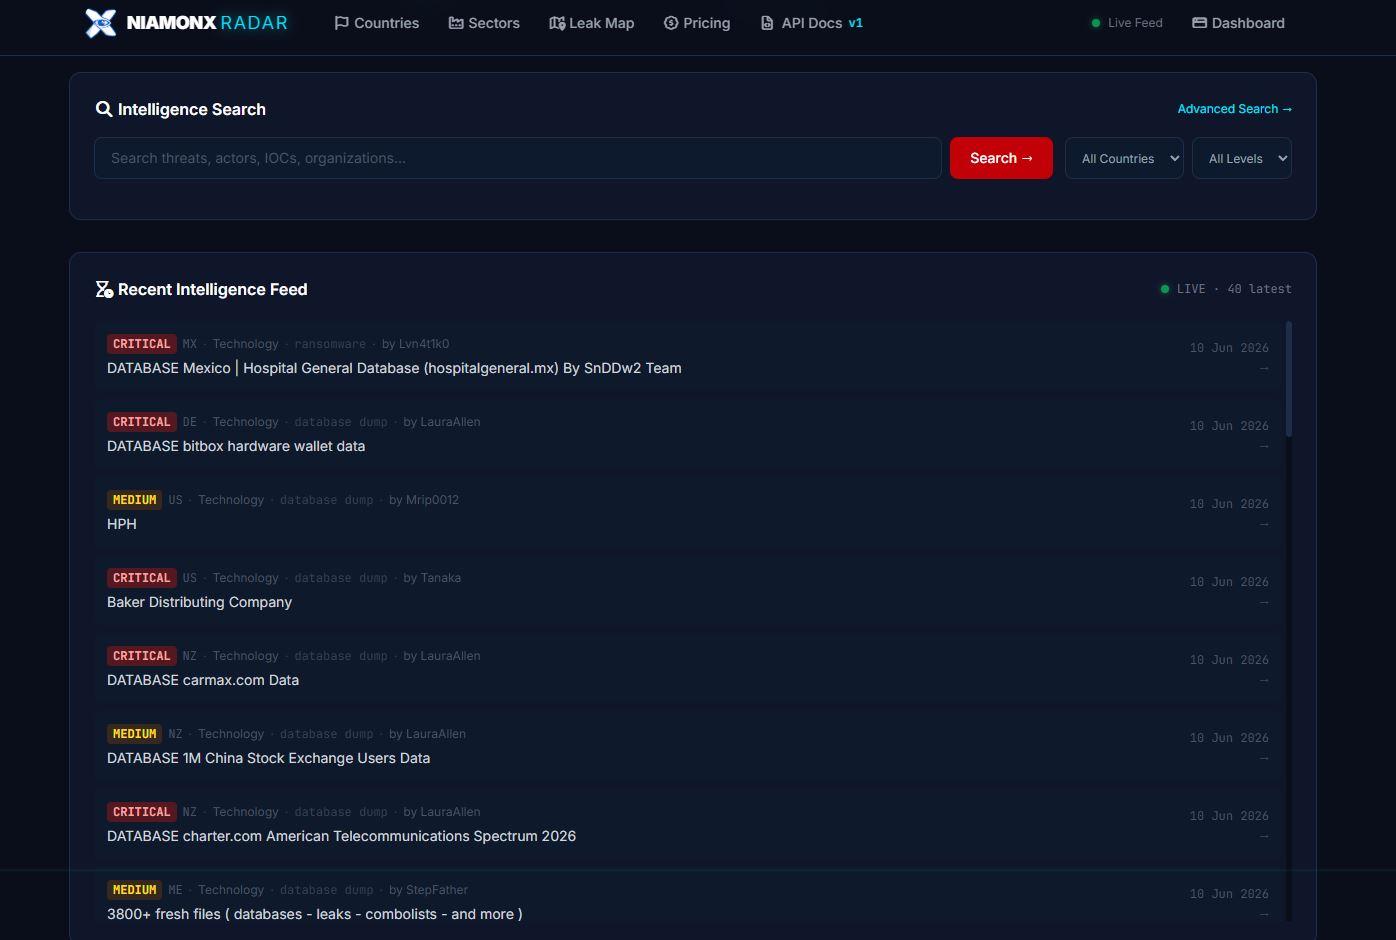
Task: Click the hourglass icon beside Recent Intelligence Feed
Action: tap(104, 289)
